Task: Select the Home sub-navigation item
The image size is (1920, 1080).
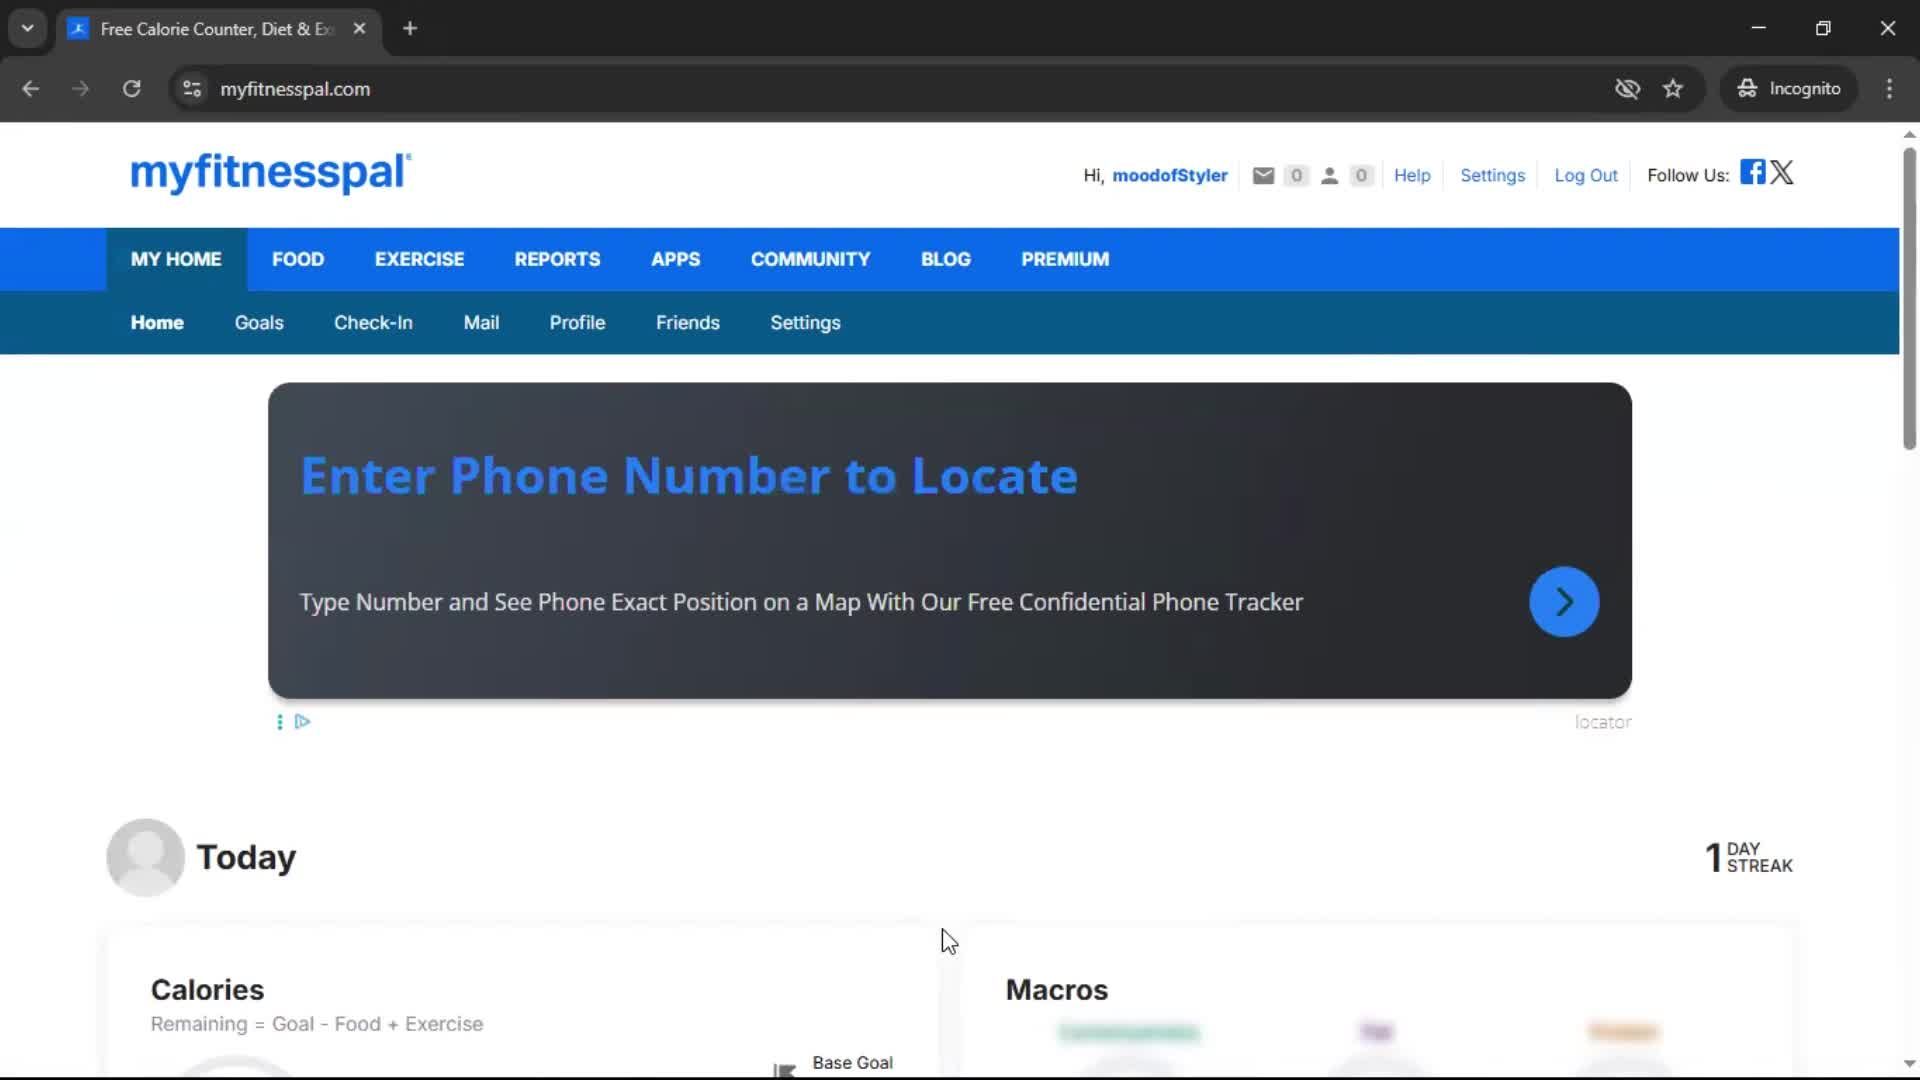Action: click(x=157, y=323)
